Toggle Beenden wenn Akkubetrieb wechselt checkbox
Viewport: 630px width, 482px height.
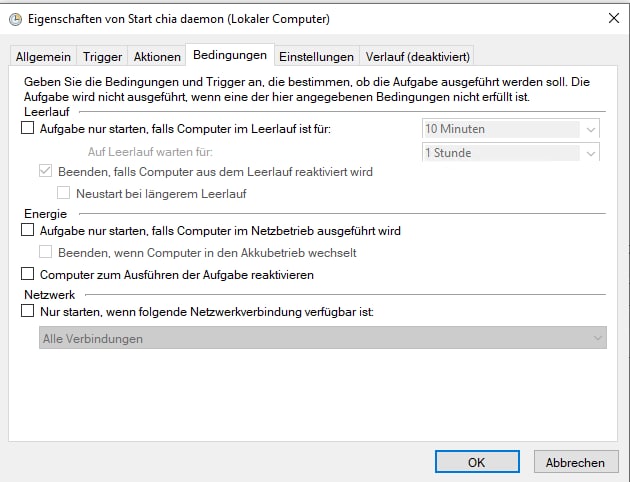45,252
